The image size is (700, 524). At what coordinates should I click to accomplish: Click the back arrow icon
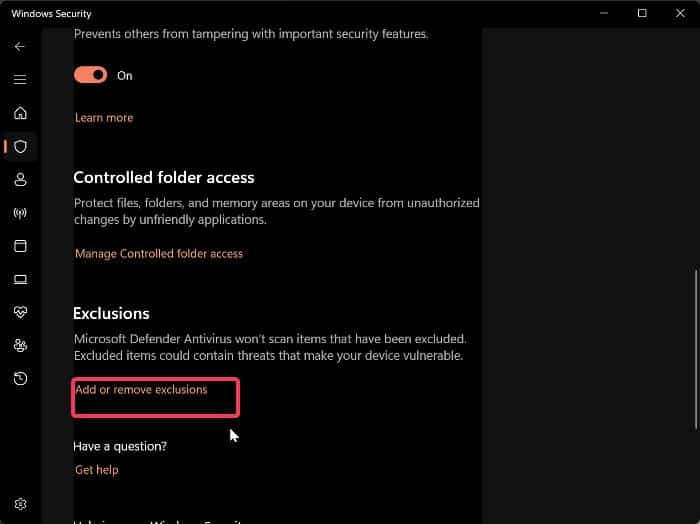tap(20, 47)
